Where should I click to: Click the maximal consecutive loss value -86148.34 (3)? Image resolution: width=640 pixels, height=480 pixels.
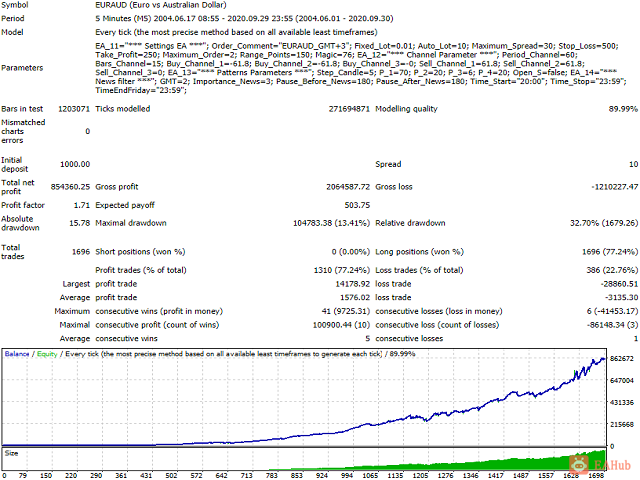click(612, 325)
